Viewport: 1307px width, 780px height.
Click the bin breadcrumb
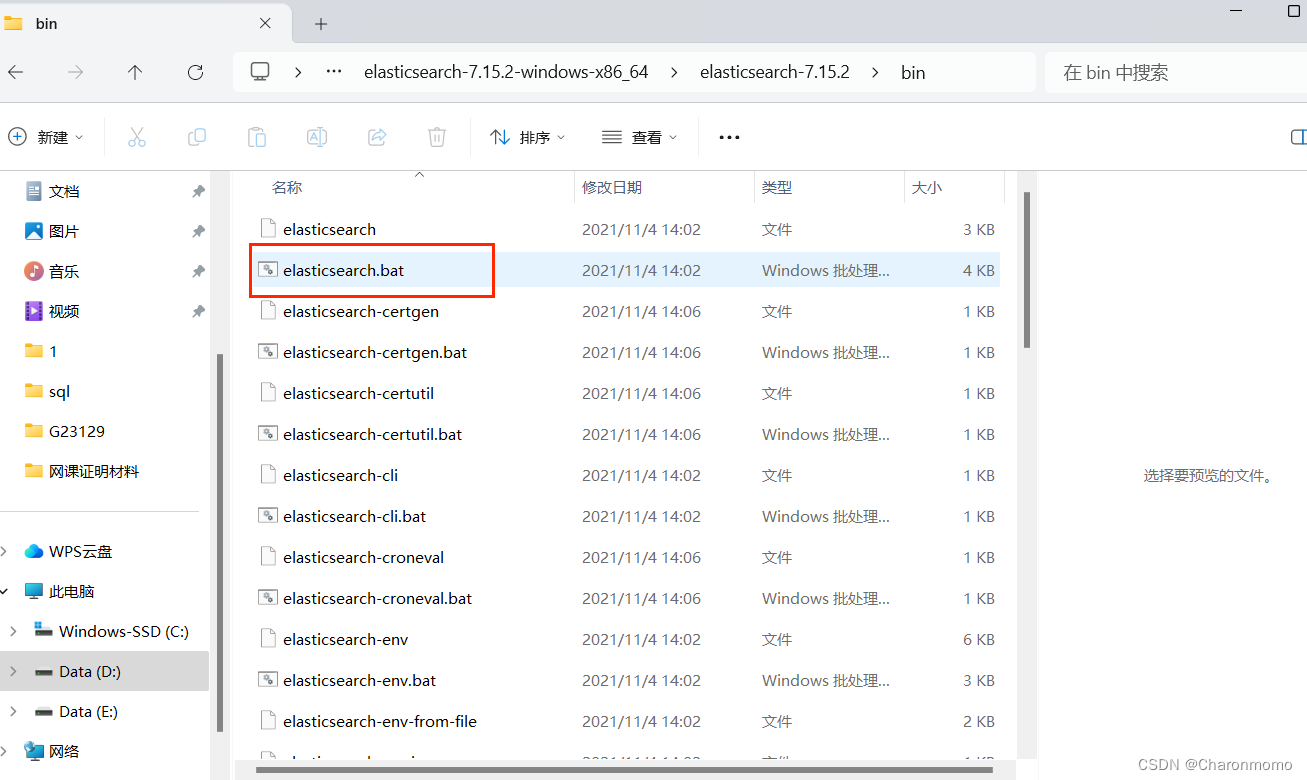913,72
